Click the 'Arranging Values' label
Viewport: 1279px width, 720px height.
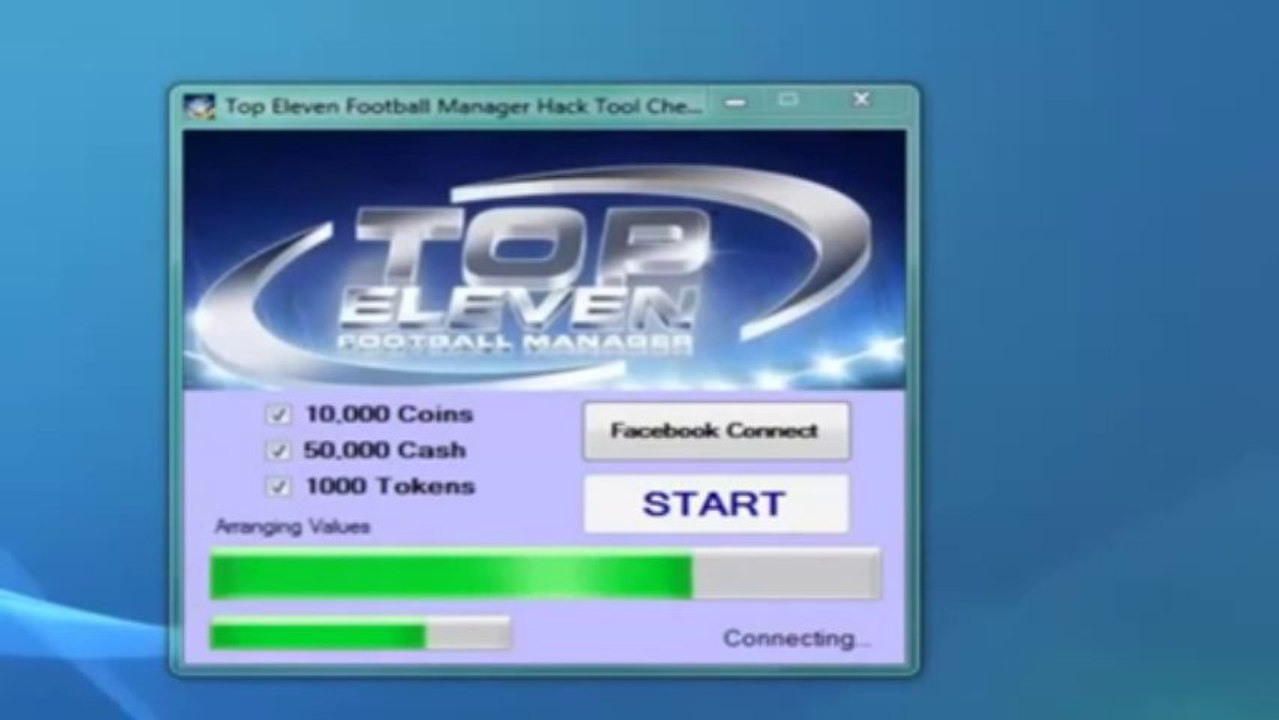click(x=292, y=526)
